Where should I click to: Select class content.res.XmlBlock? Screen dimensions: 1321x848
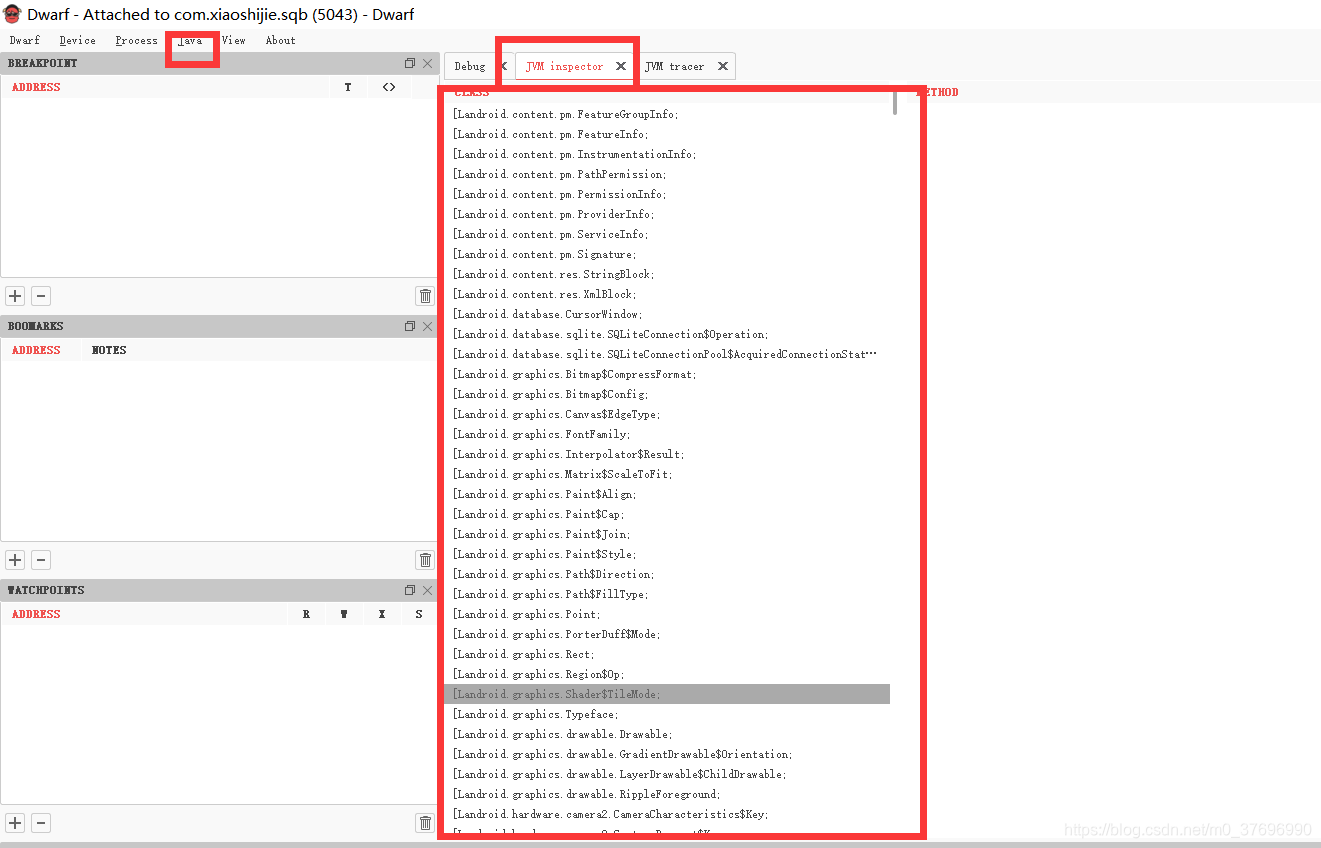pos(667,294)
